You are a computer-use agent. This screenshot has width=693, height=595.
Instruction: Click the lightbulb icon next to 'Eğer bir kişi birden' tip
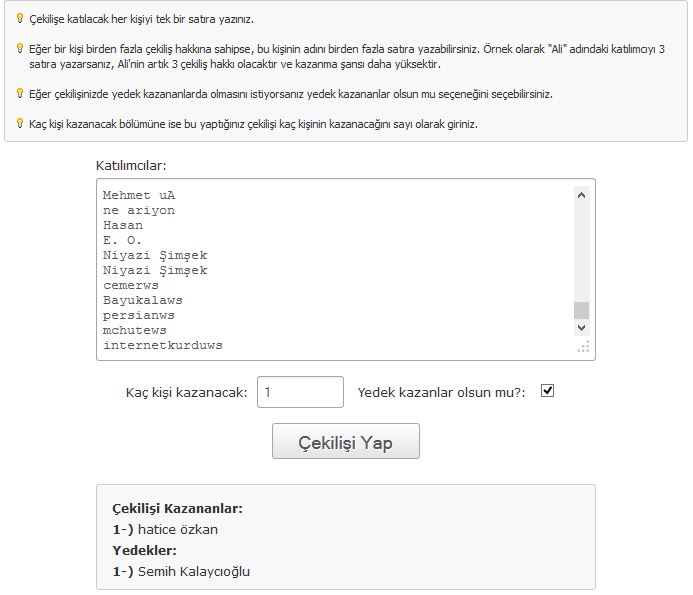click(x=19, y=48)
